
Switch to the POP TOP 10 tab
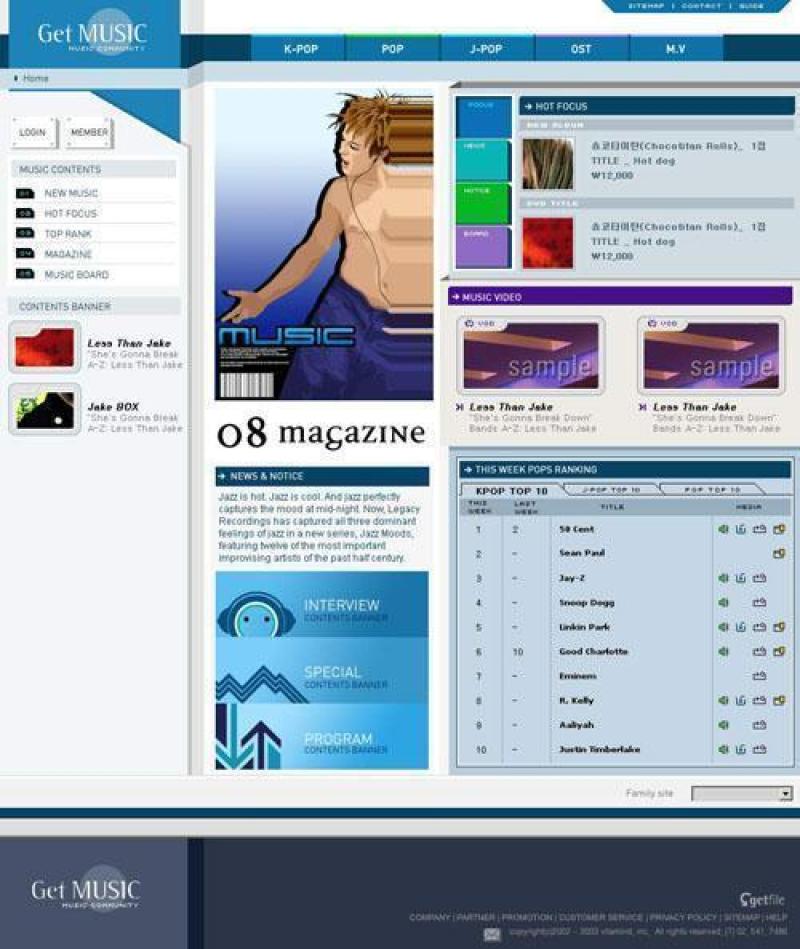click(711, 490)
